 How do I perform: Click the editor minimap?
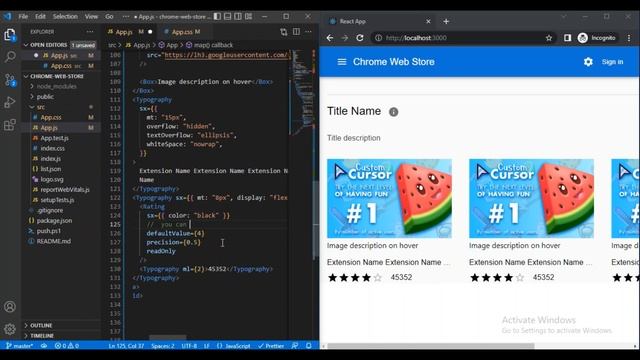pyautogui.click(x=302, y=93)
